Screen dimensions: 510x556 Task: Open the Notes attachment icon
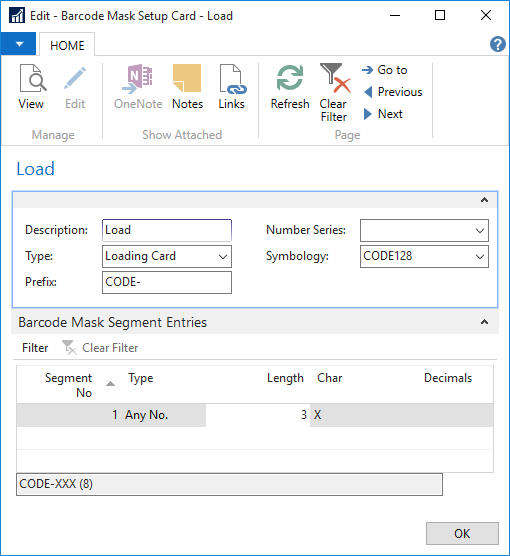pyautogui.click(x=187, y=79)
